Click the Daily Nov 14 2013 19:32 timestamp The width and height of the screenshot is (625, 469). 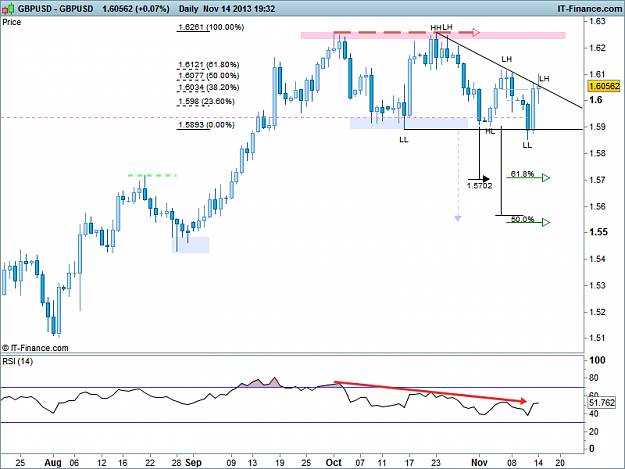227,9
